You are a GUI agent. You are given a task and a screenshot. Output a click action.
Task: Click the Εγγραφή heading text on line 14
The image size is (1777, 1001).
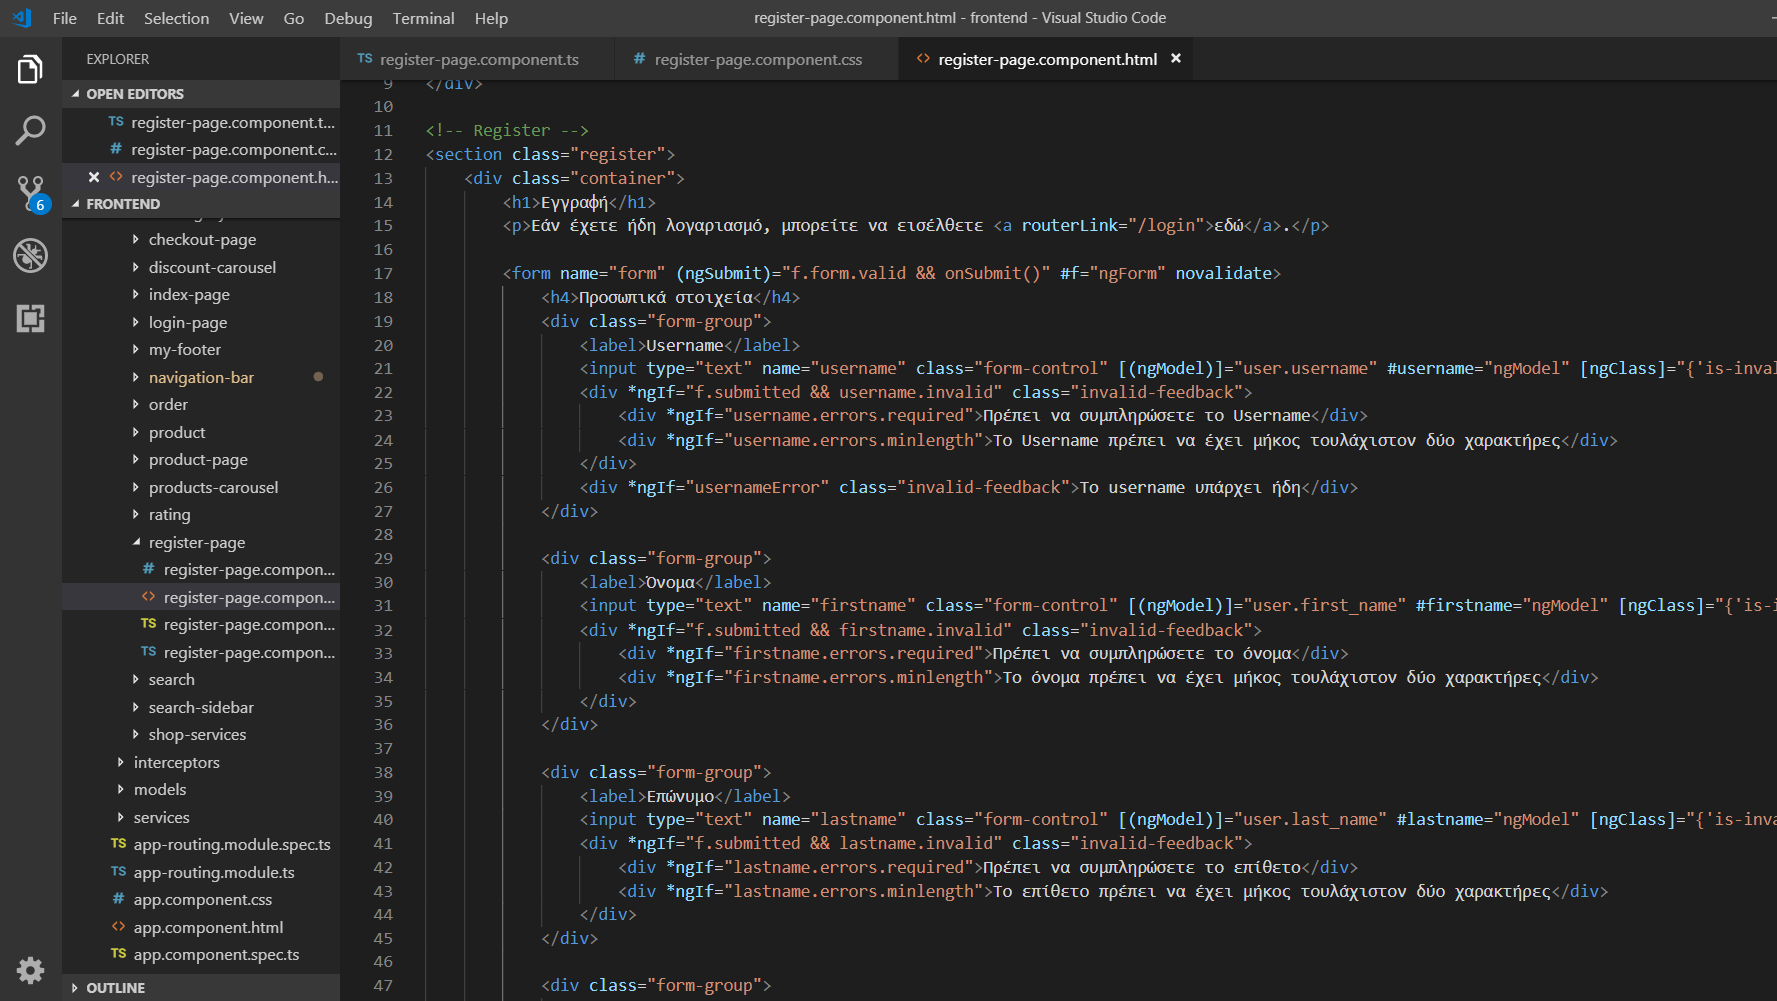tap(574, 202)
